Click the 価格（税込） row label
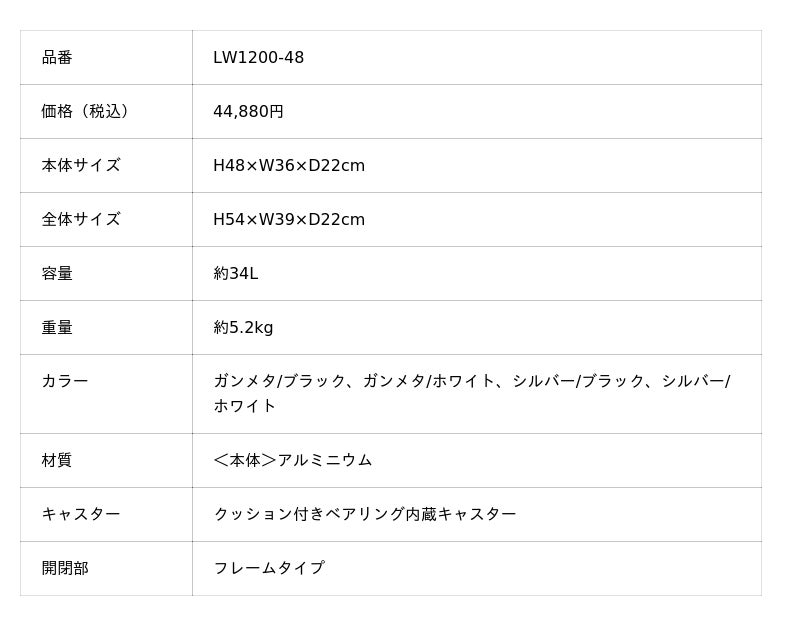This screenshot has height=626, width=800. [86, 112]
